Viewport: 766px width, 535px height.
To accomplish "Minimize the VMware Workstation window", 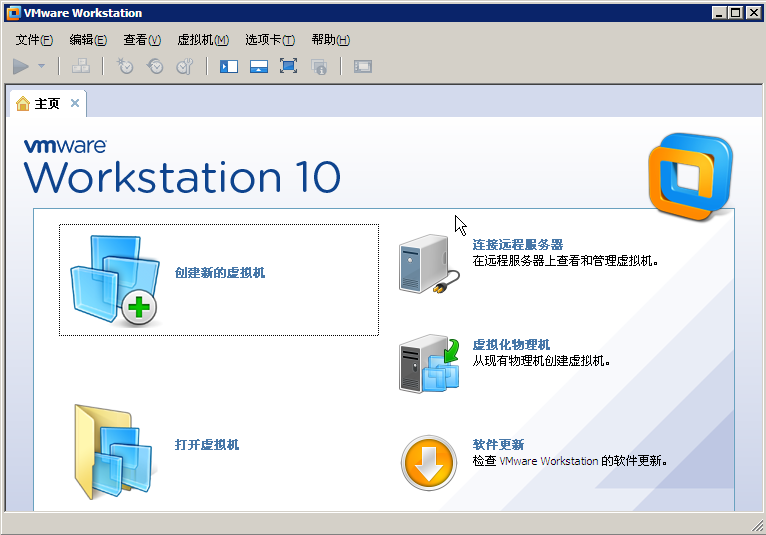I will [x=718, y=13].
